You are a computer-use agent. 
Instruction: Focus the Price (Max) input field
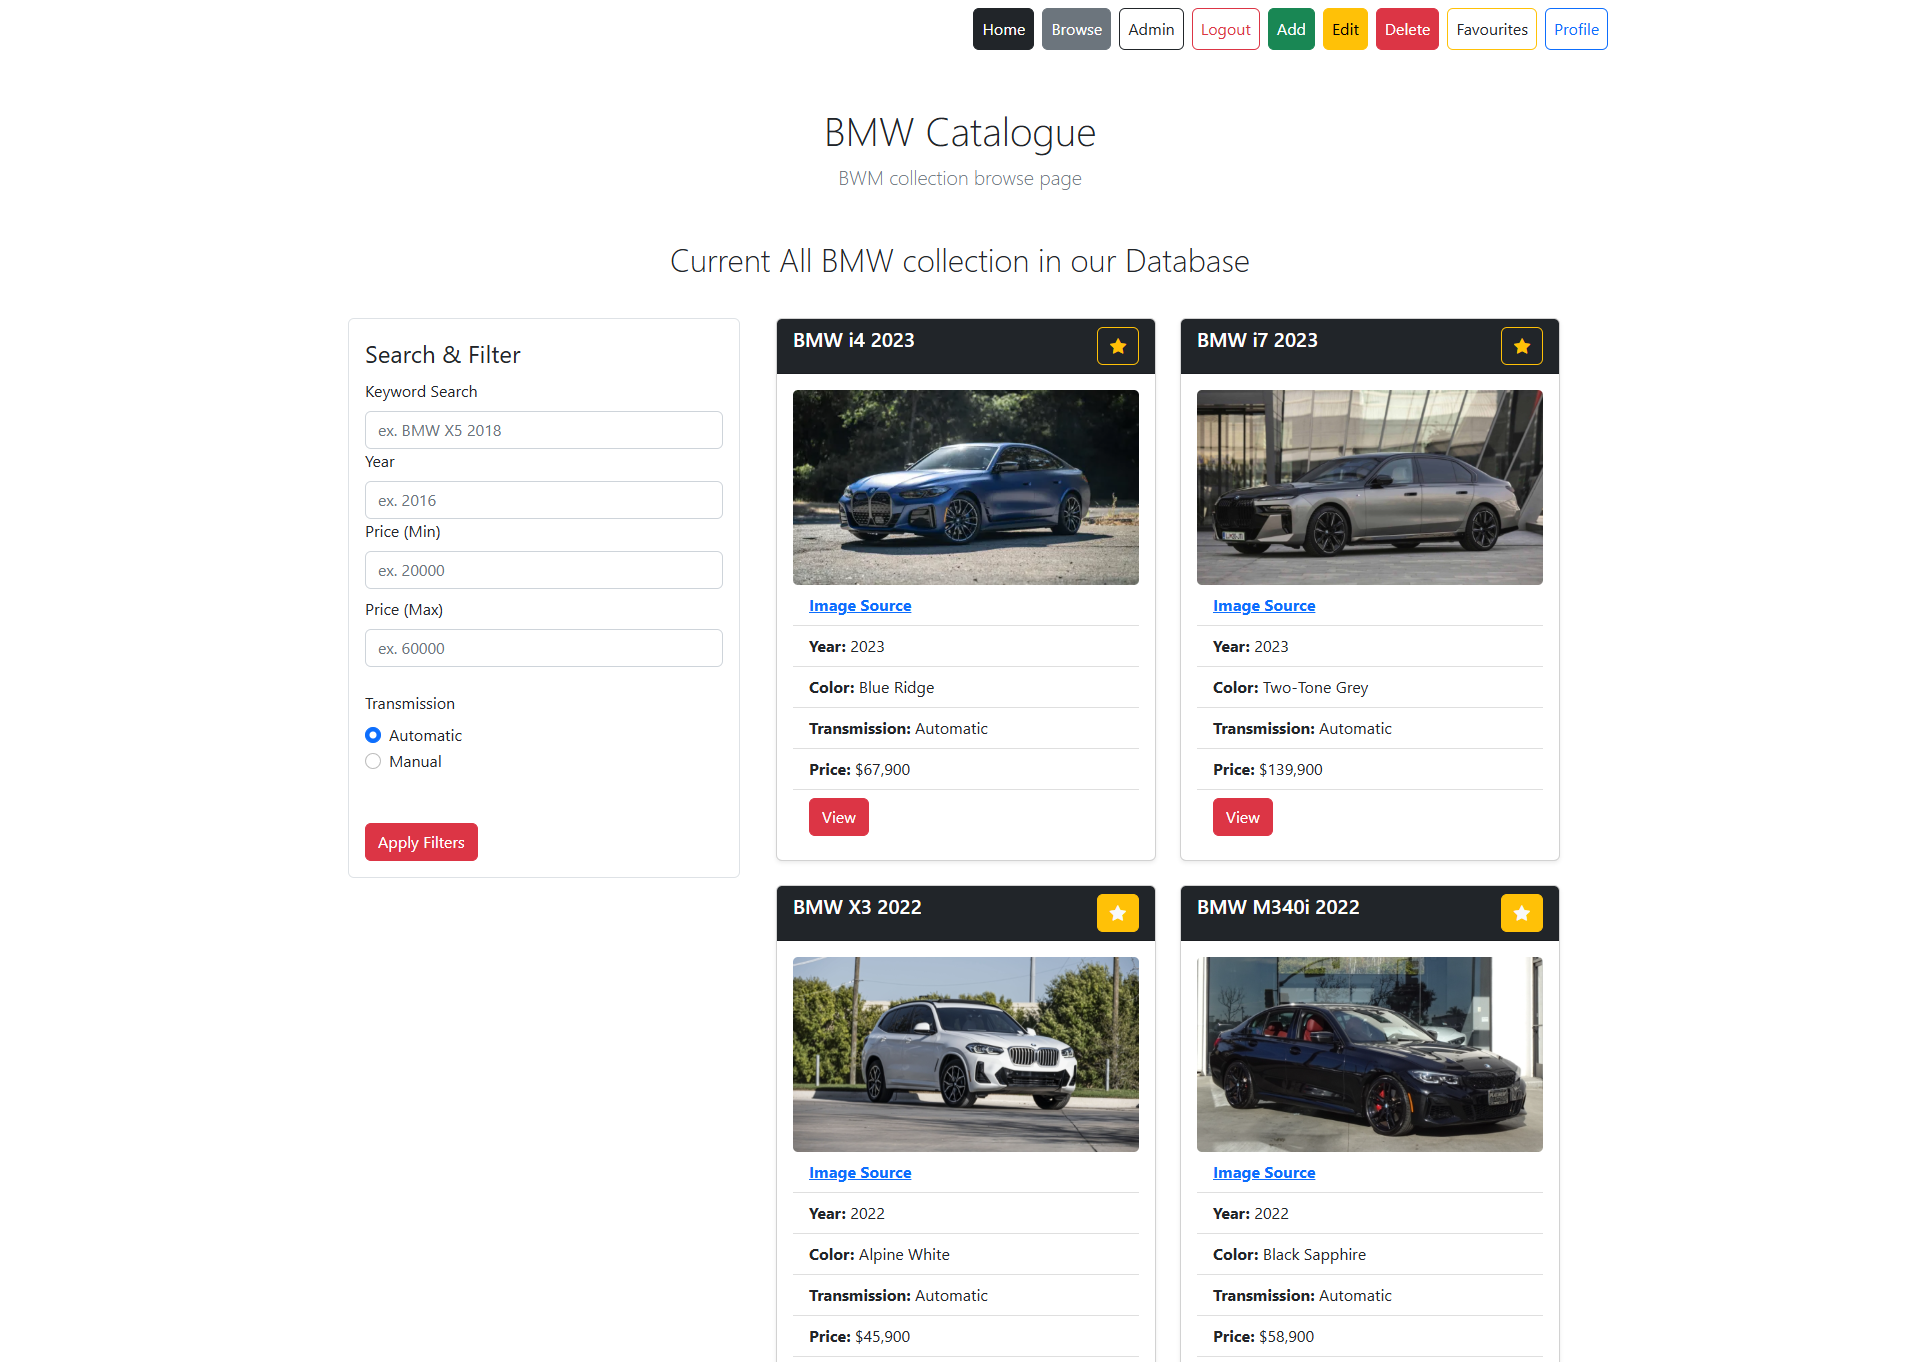(544, 648)
